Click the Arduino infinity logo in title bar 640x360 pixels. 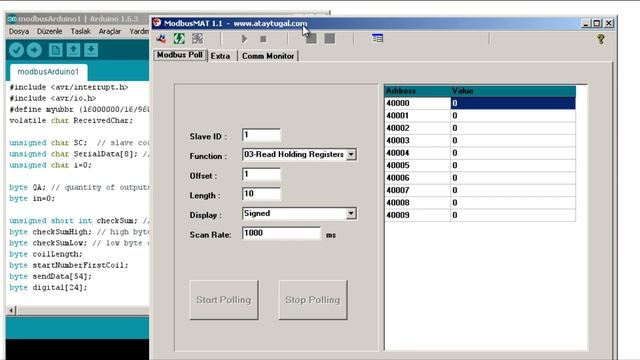coord(12,19)
